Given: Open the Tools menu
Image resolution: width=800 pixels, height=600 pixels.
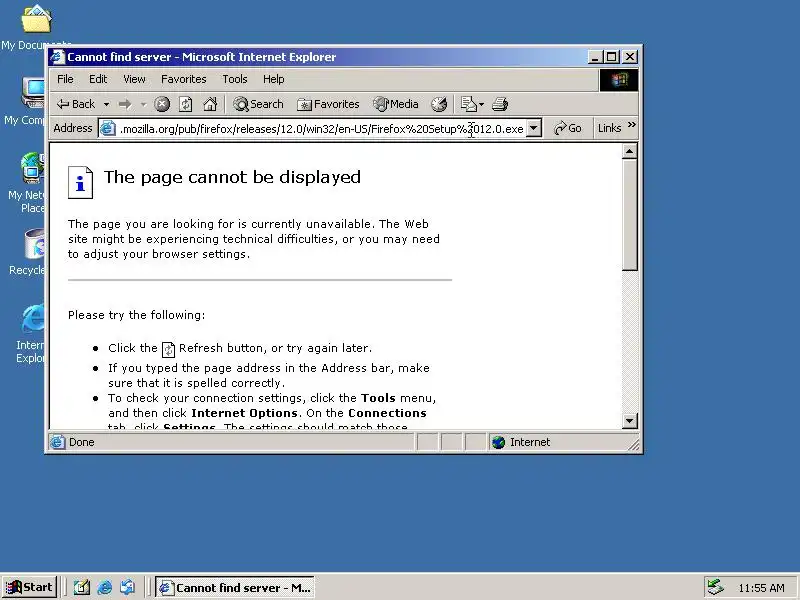Looking at the screenshot, I should [x=235, y=79].
